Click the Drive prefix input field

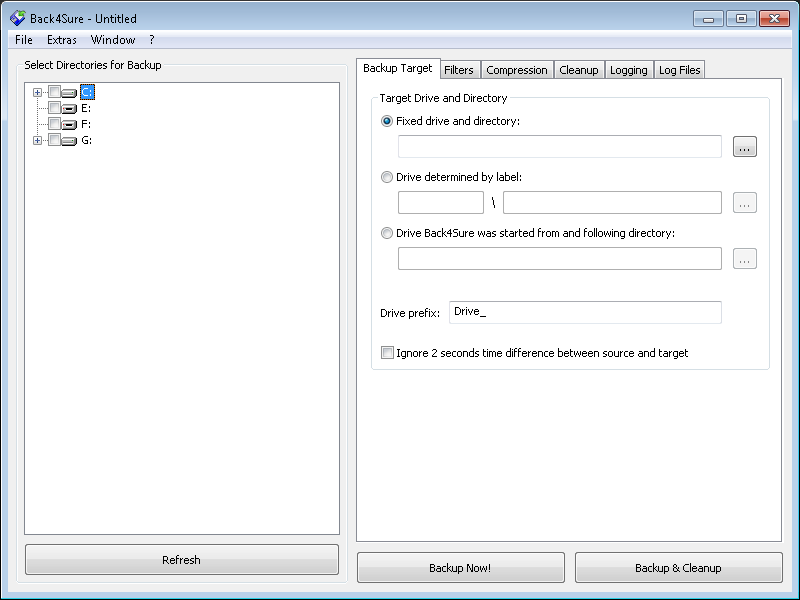pyautogui.click(x=585, y=312)
